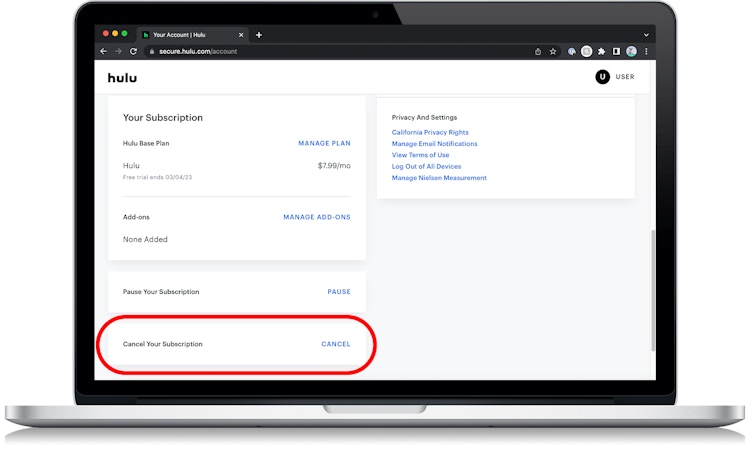Open the Chrome profile avatar
The height and width of the screenshot is (454, 750).
[x=631, y=51]
